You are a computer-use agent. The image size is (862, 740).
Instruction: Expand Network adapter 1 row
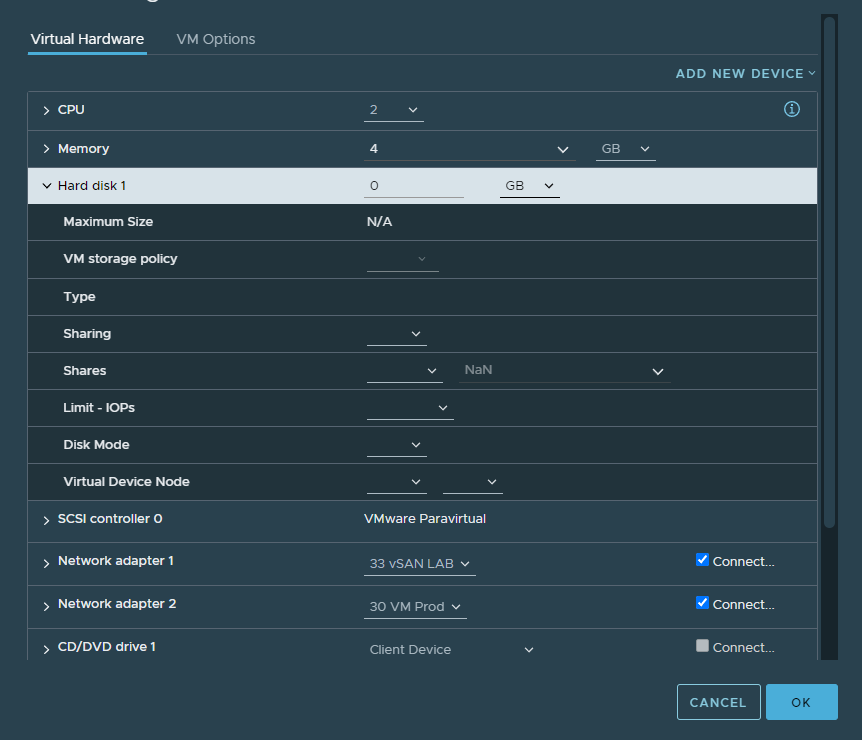[x=46, y=563]
